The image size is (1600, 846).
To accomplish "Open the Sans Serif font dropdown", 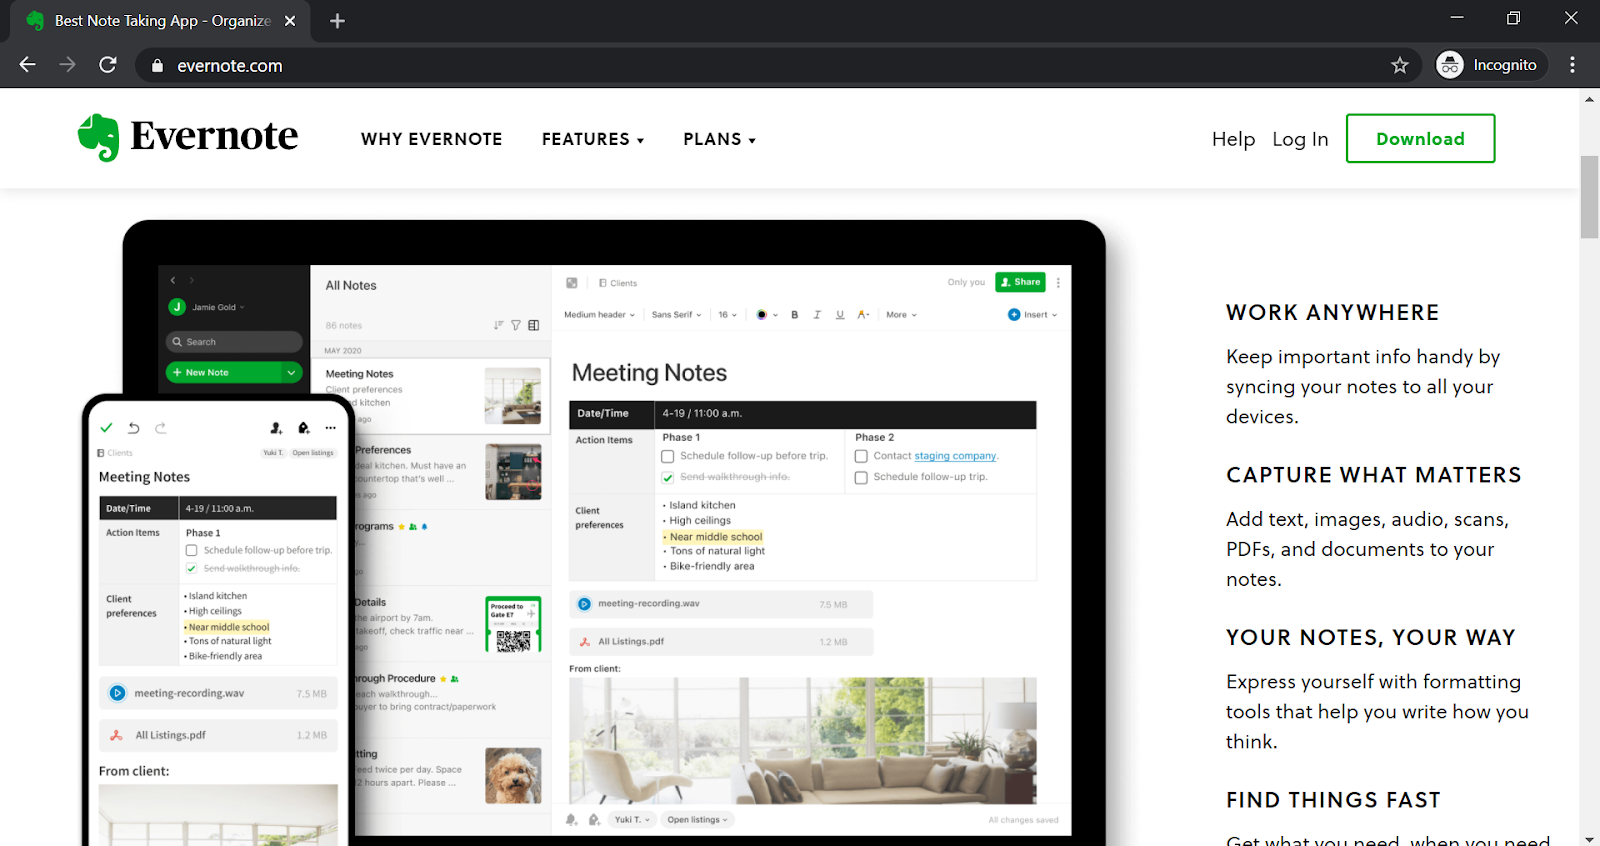I will pos(676,315).
